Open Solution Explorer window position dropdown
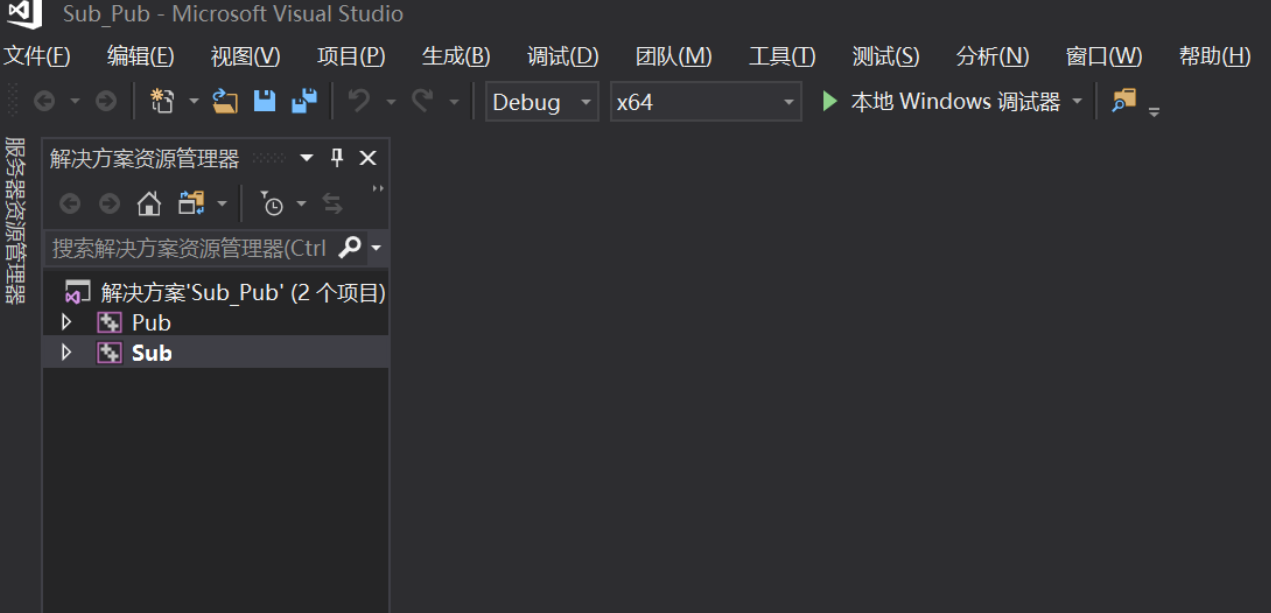1271x613 pixels. 307,158
